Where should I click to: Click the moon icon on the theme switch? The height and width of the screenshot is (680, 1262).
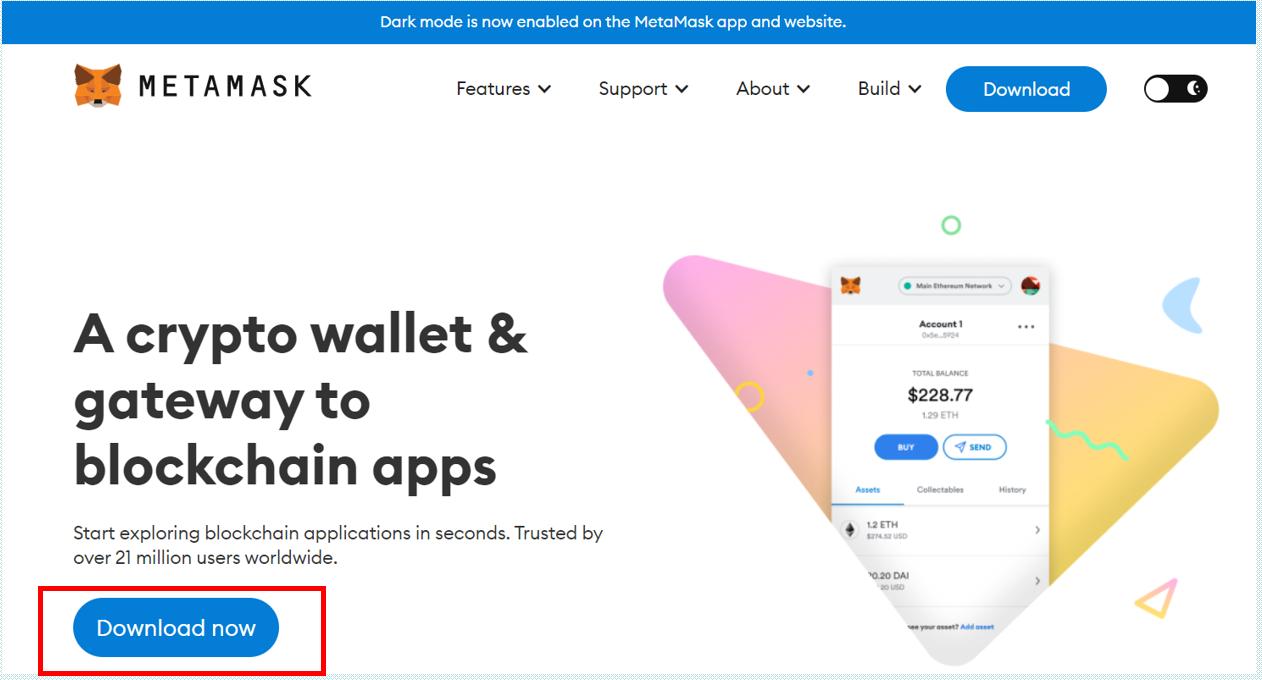point(1194,89)
